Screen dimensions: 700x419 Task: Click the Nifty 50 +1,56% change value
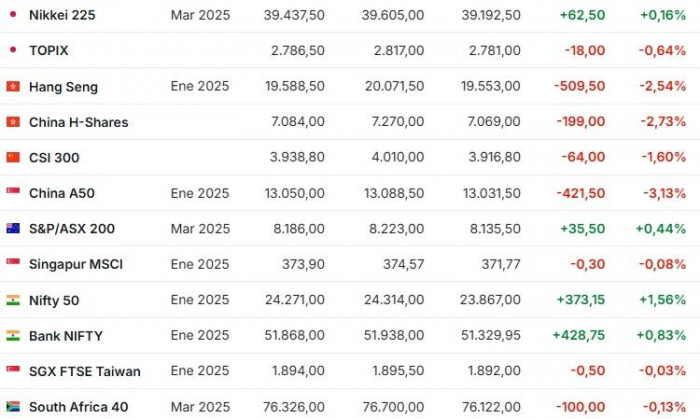[x=662, y=299]
